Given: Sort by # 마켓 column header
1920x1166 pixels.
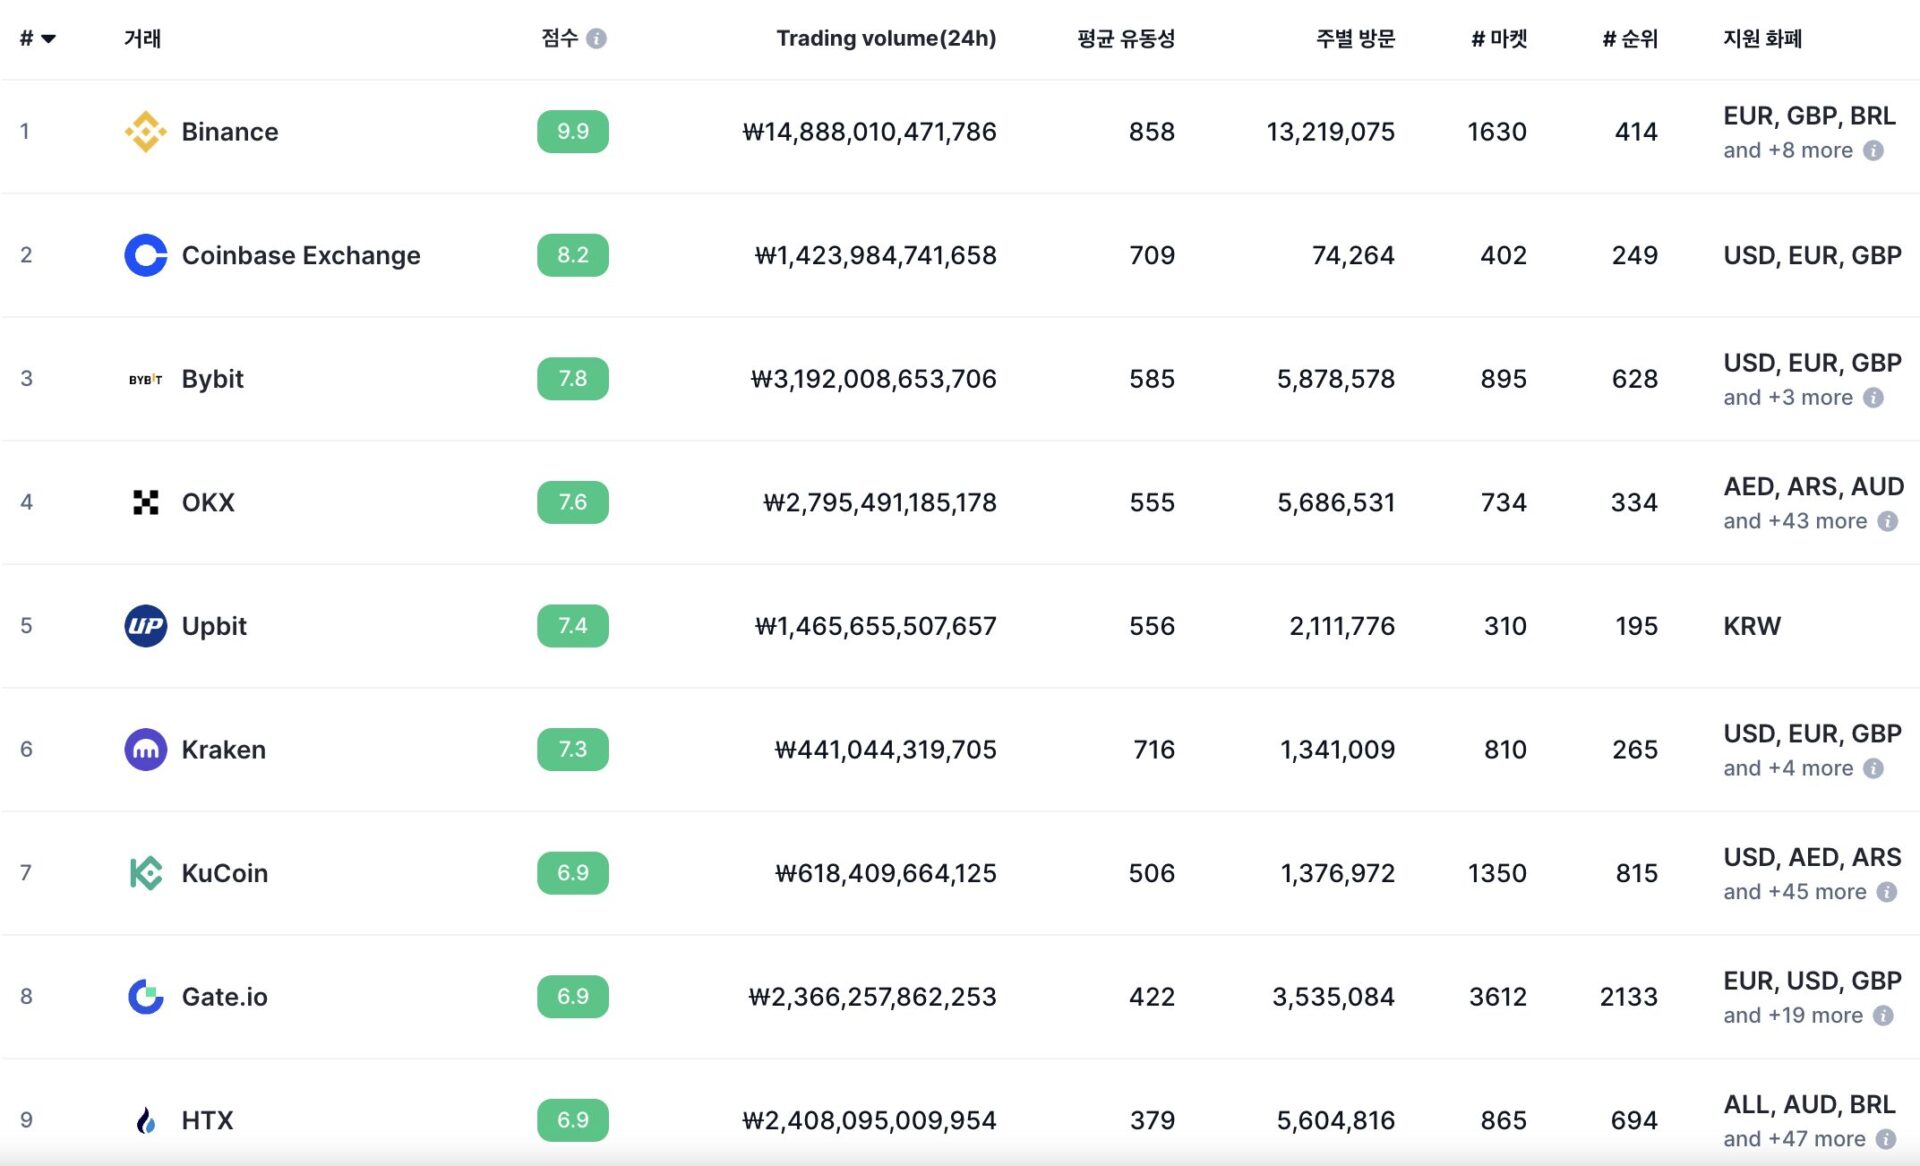Looking at the screenshot, I should (1499, 38).
